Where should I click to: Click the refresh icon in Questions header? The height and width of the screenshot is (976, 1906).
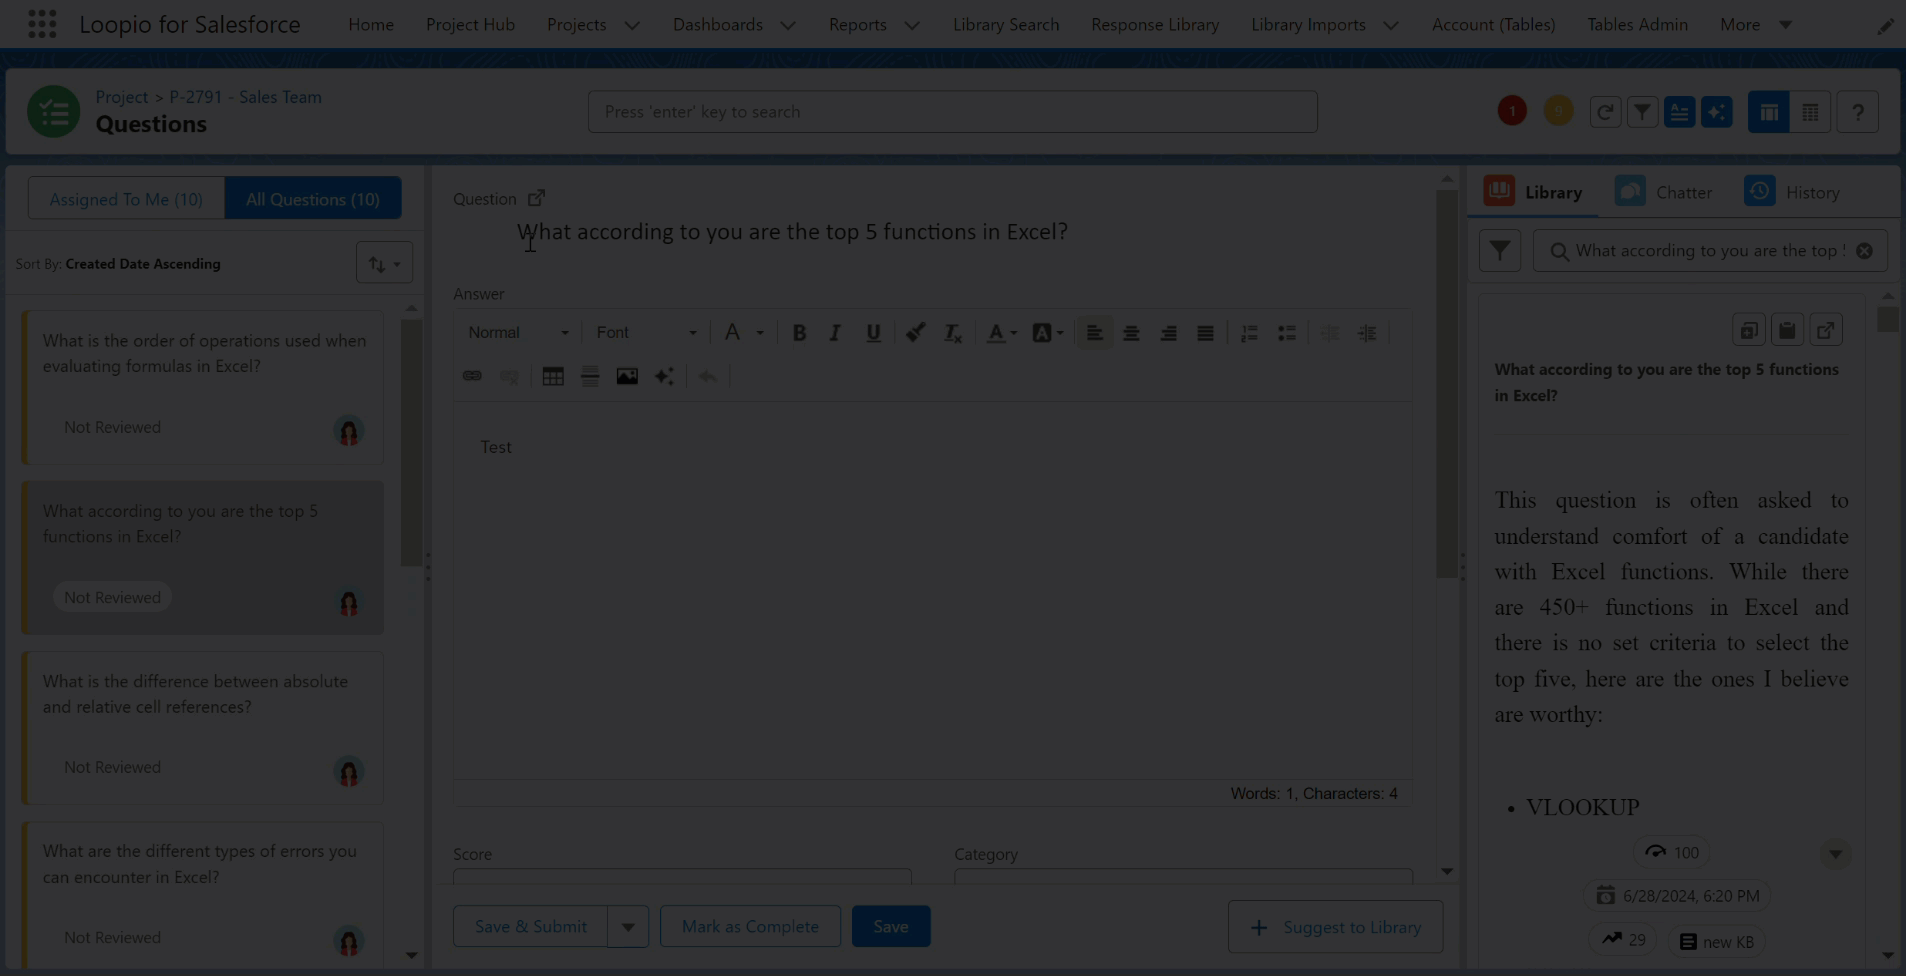tap(1605, 112)
